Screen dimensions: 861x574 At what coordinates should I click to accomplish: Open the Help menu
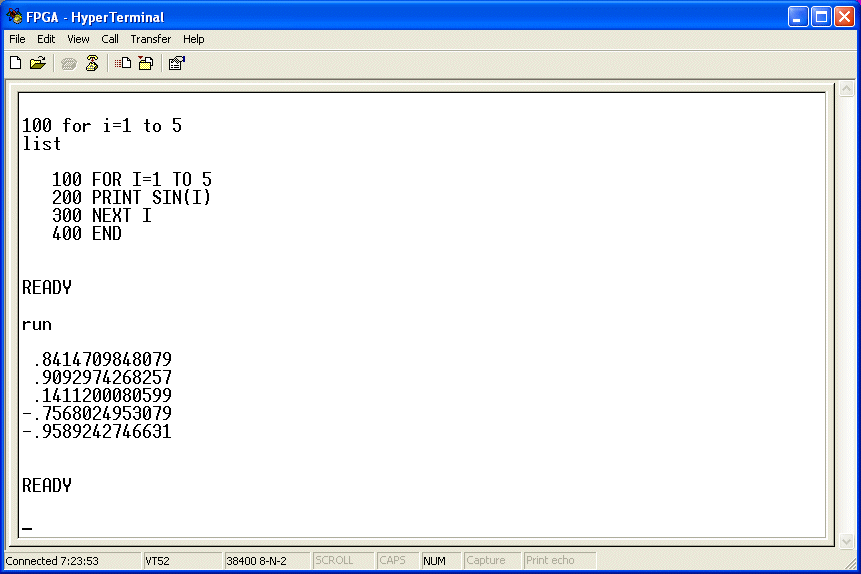194,39
